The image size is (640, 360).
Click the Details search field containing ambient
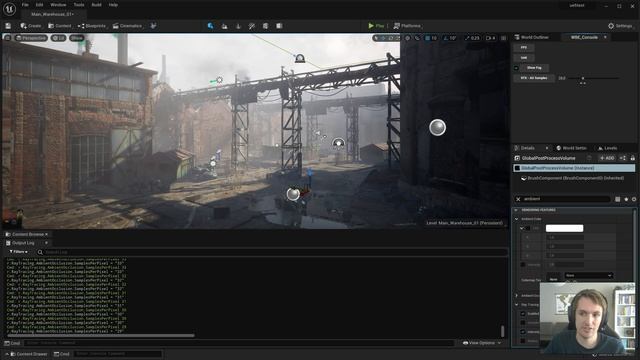pos(567,199)
